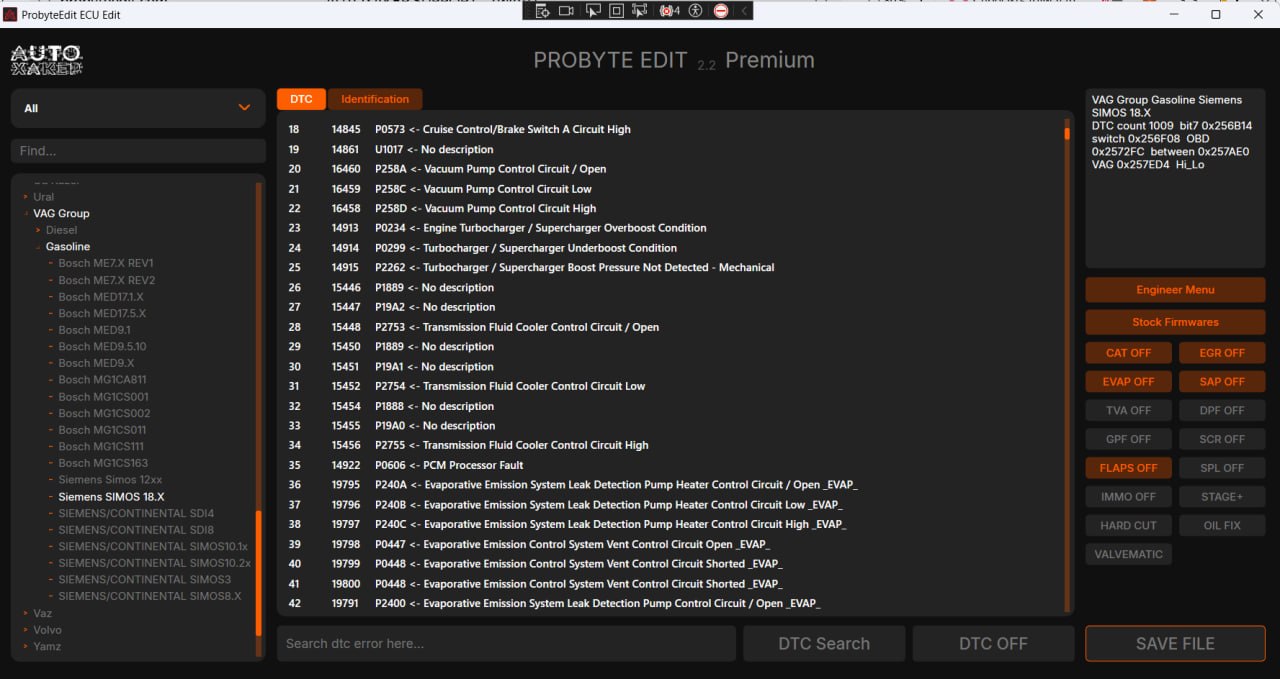Toggle the EGR OFF option
The height and width of the screenshot is (679, 1280).
(x=1222, y=353)
